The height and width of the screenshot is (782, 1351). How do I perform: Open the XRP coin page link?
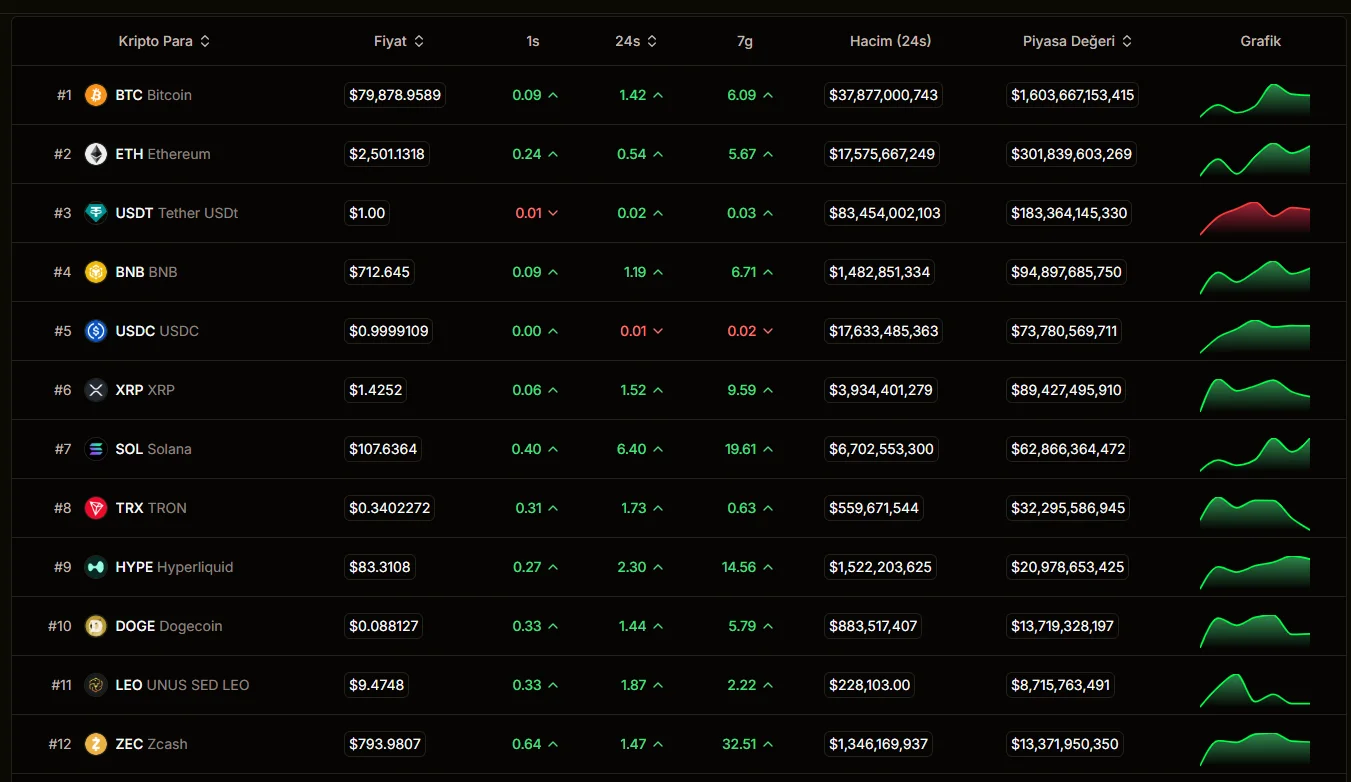point(145,390)
